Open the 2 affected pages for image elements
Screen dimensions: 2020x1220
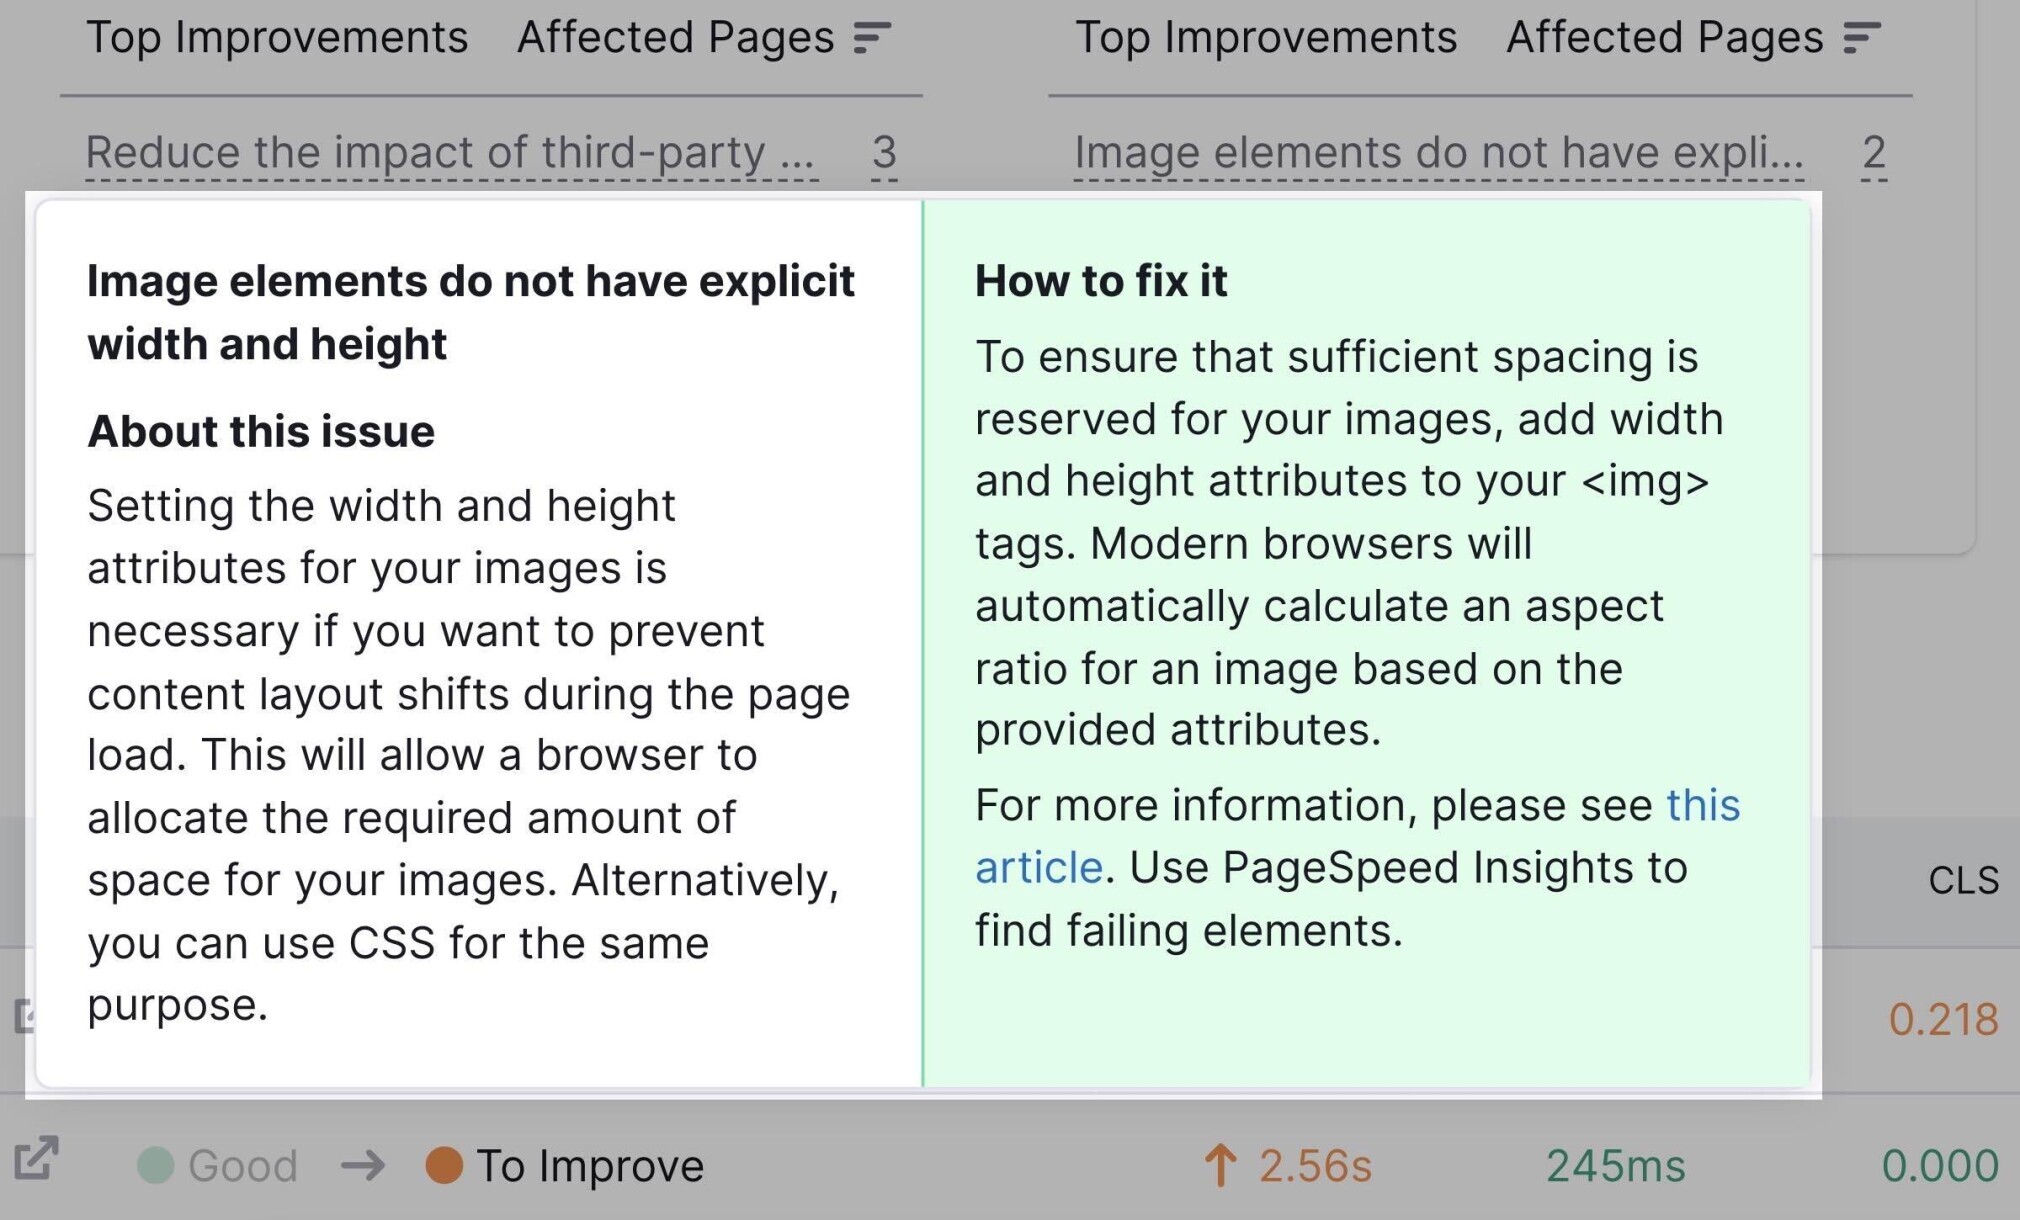coord(1874,153)
